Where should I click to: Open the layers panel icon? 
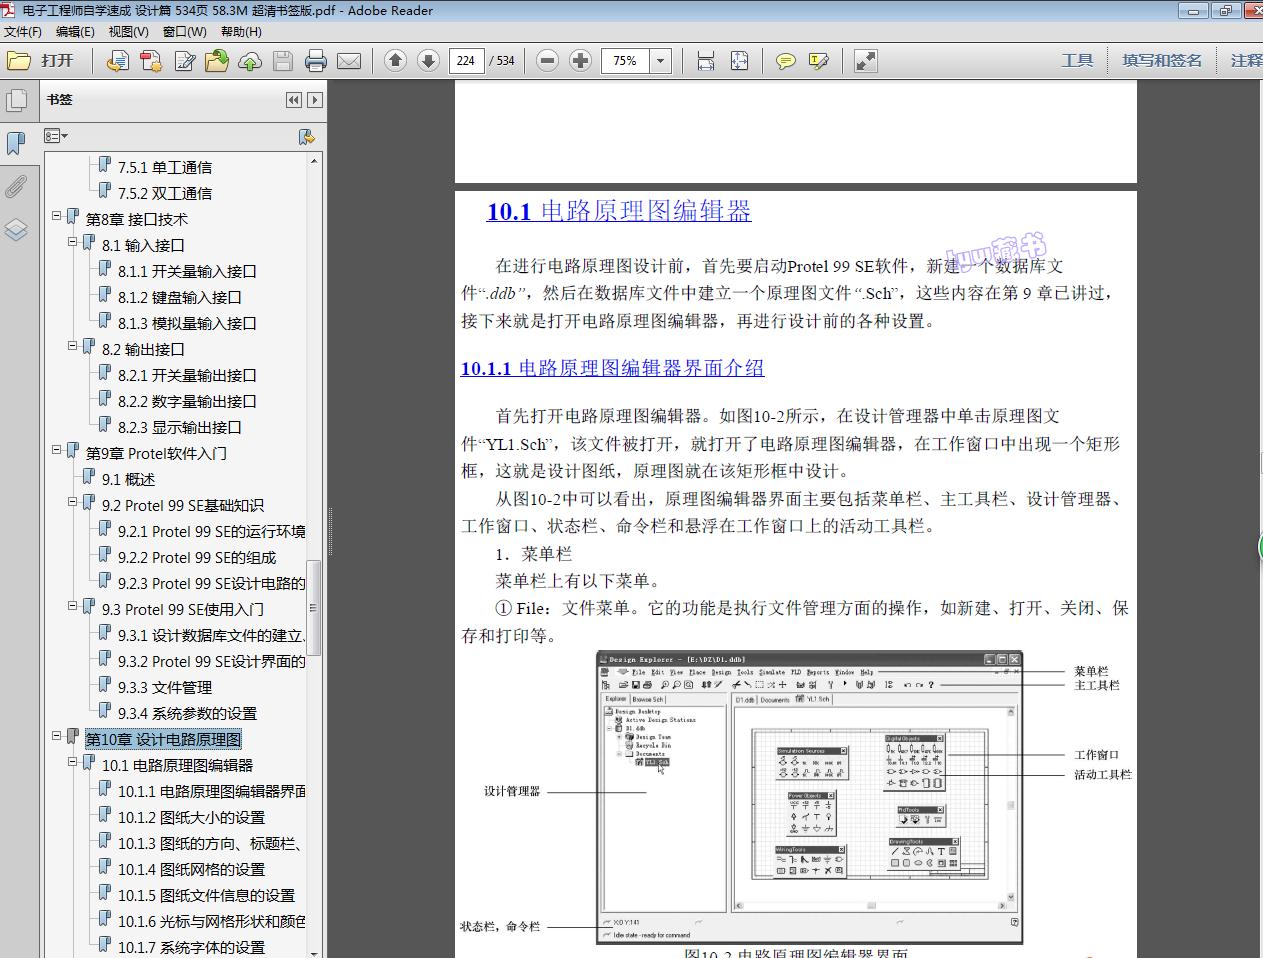pos(16,230)
